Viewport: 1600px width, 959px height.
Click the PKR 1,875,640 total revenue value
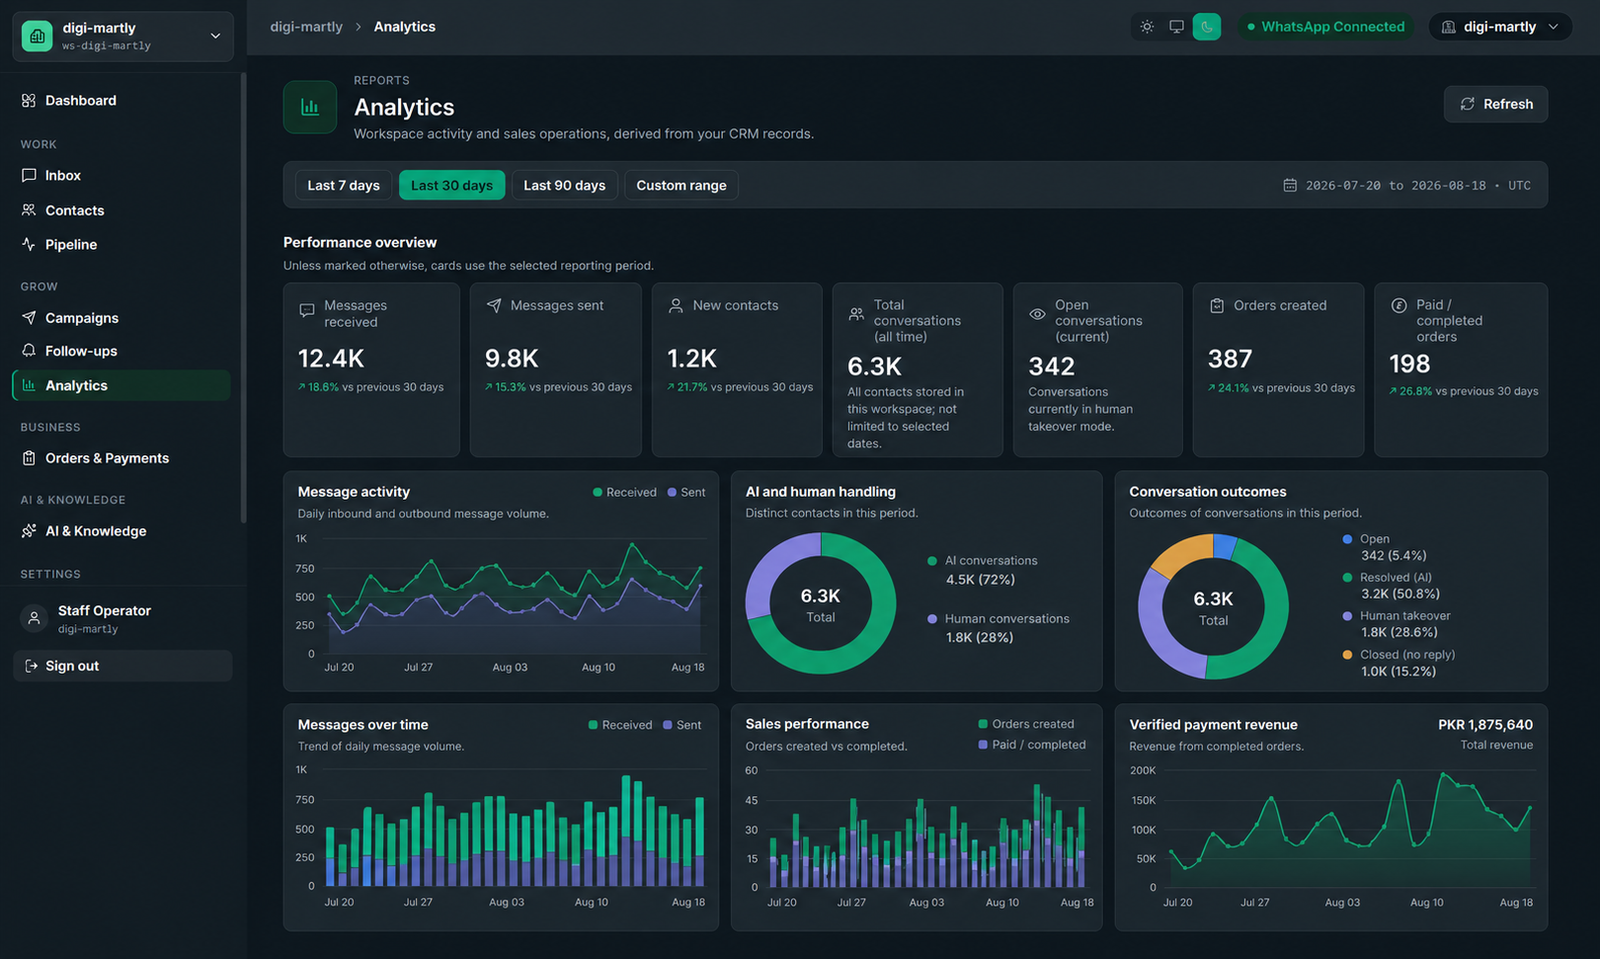[x=1485, y=725]
